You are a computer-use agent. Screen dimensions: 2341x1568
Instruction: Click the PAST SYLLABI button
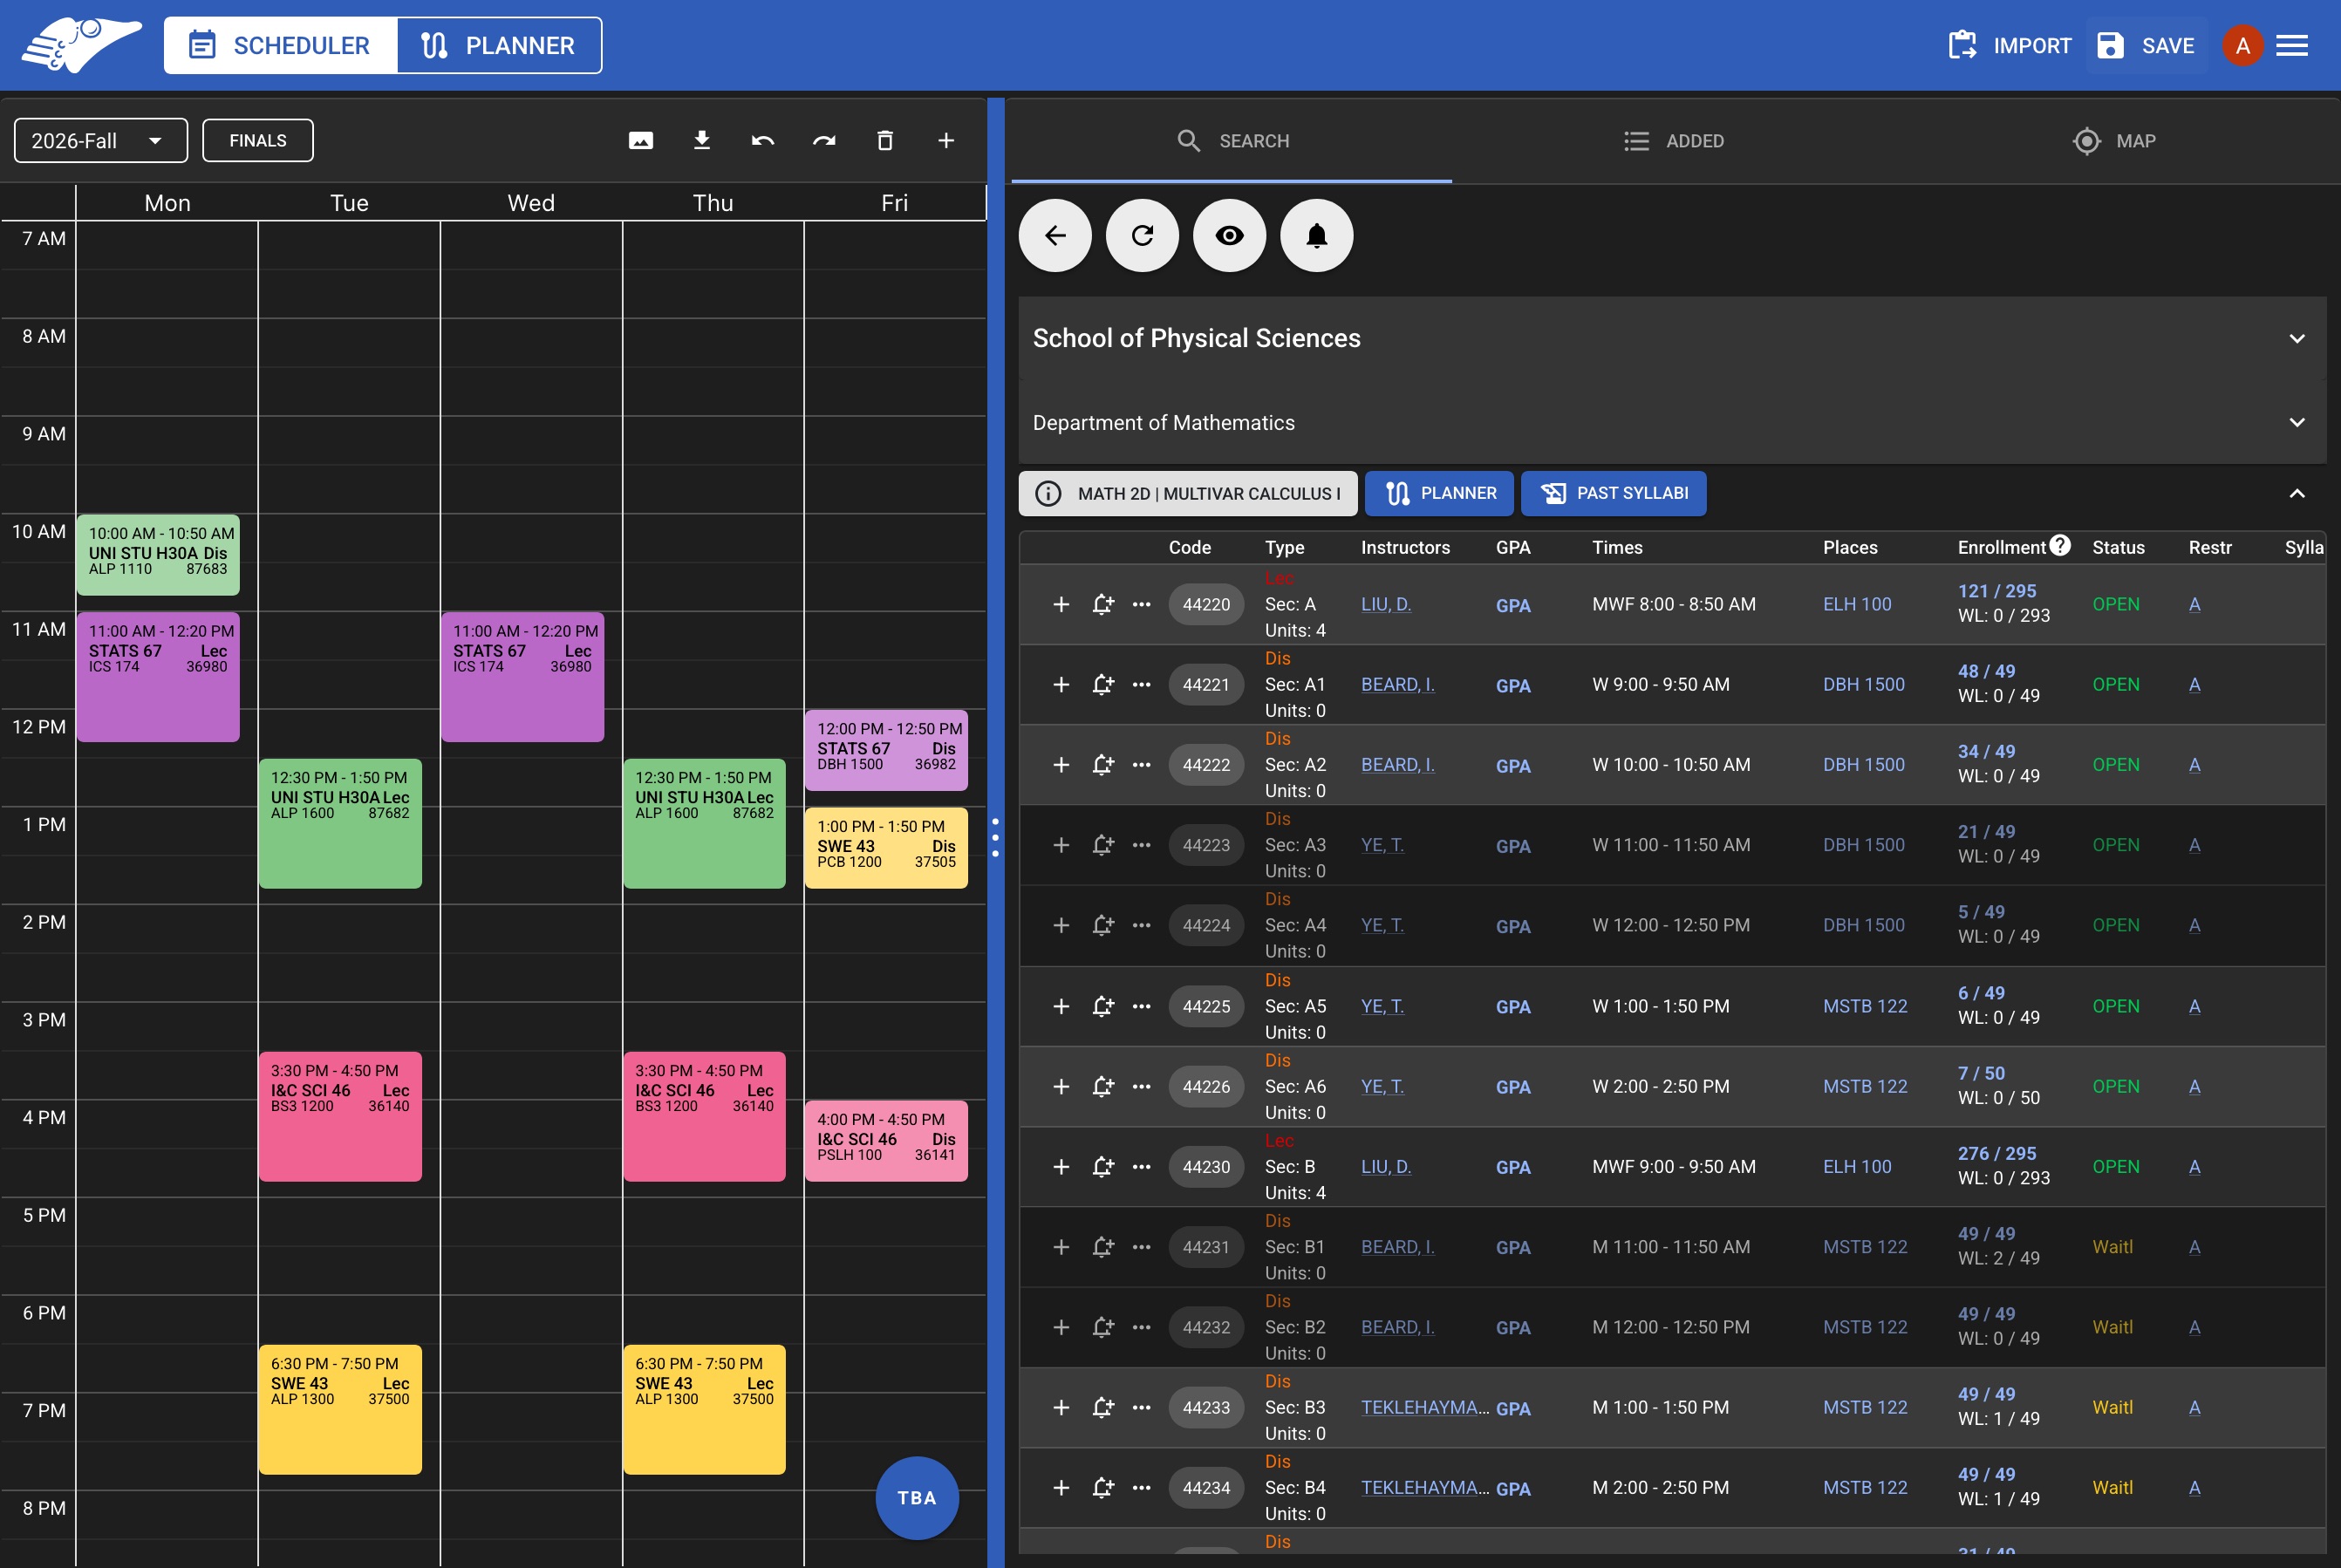coord(1613,493)
